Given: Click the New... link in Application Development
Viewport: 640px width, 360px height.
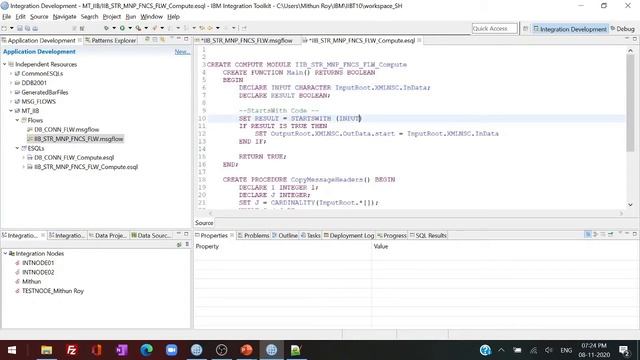Looking at the screenshot, I should (182, 52).
